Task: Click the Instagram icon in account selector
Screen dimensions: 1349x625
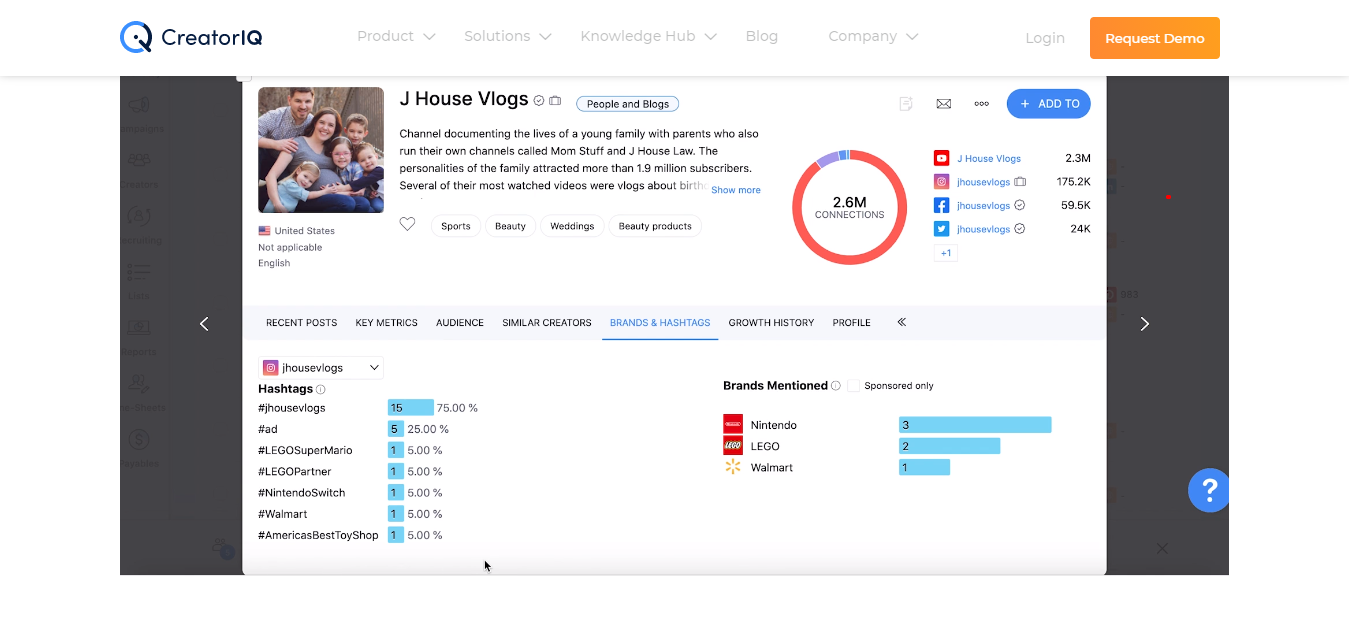Action: coord(270,368)
